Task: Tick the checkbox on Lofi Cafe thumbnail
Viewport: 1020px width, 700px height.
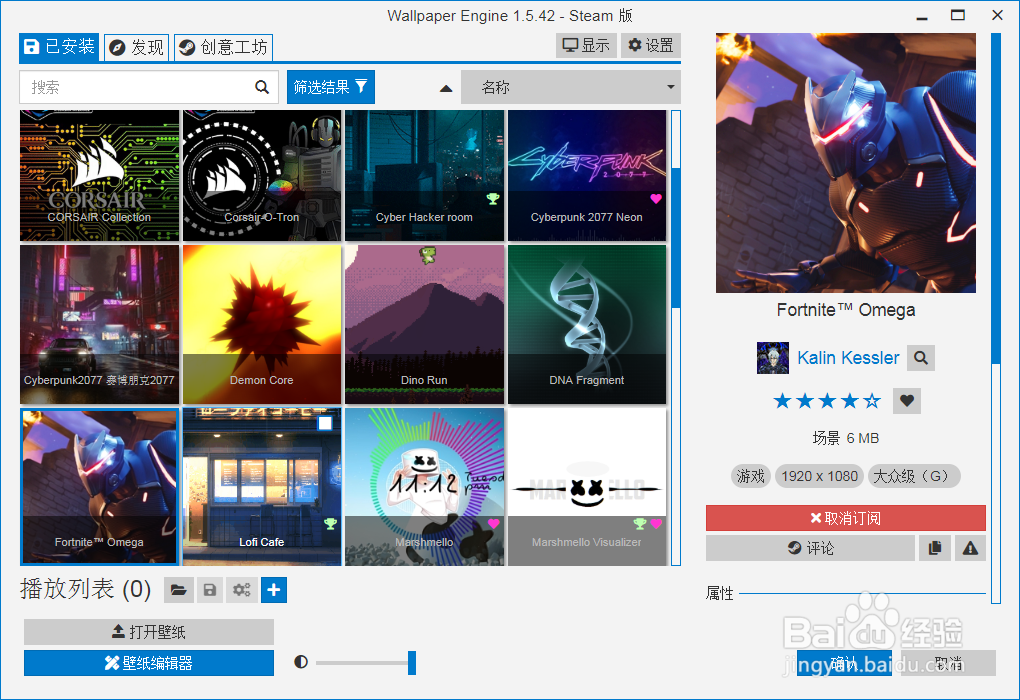Action: (325, 424)
